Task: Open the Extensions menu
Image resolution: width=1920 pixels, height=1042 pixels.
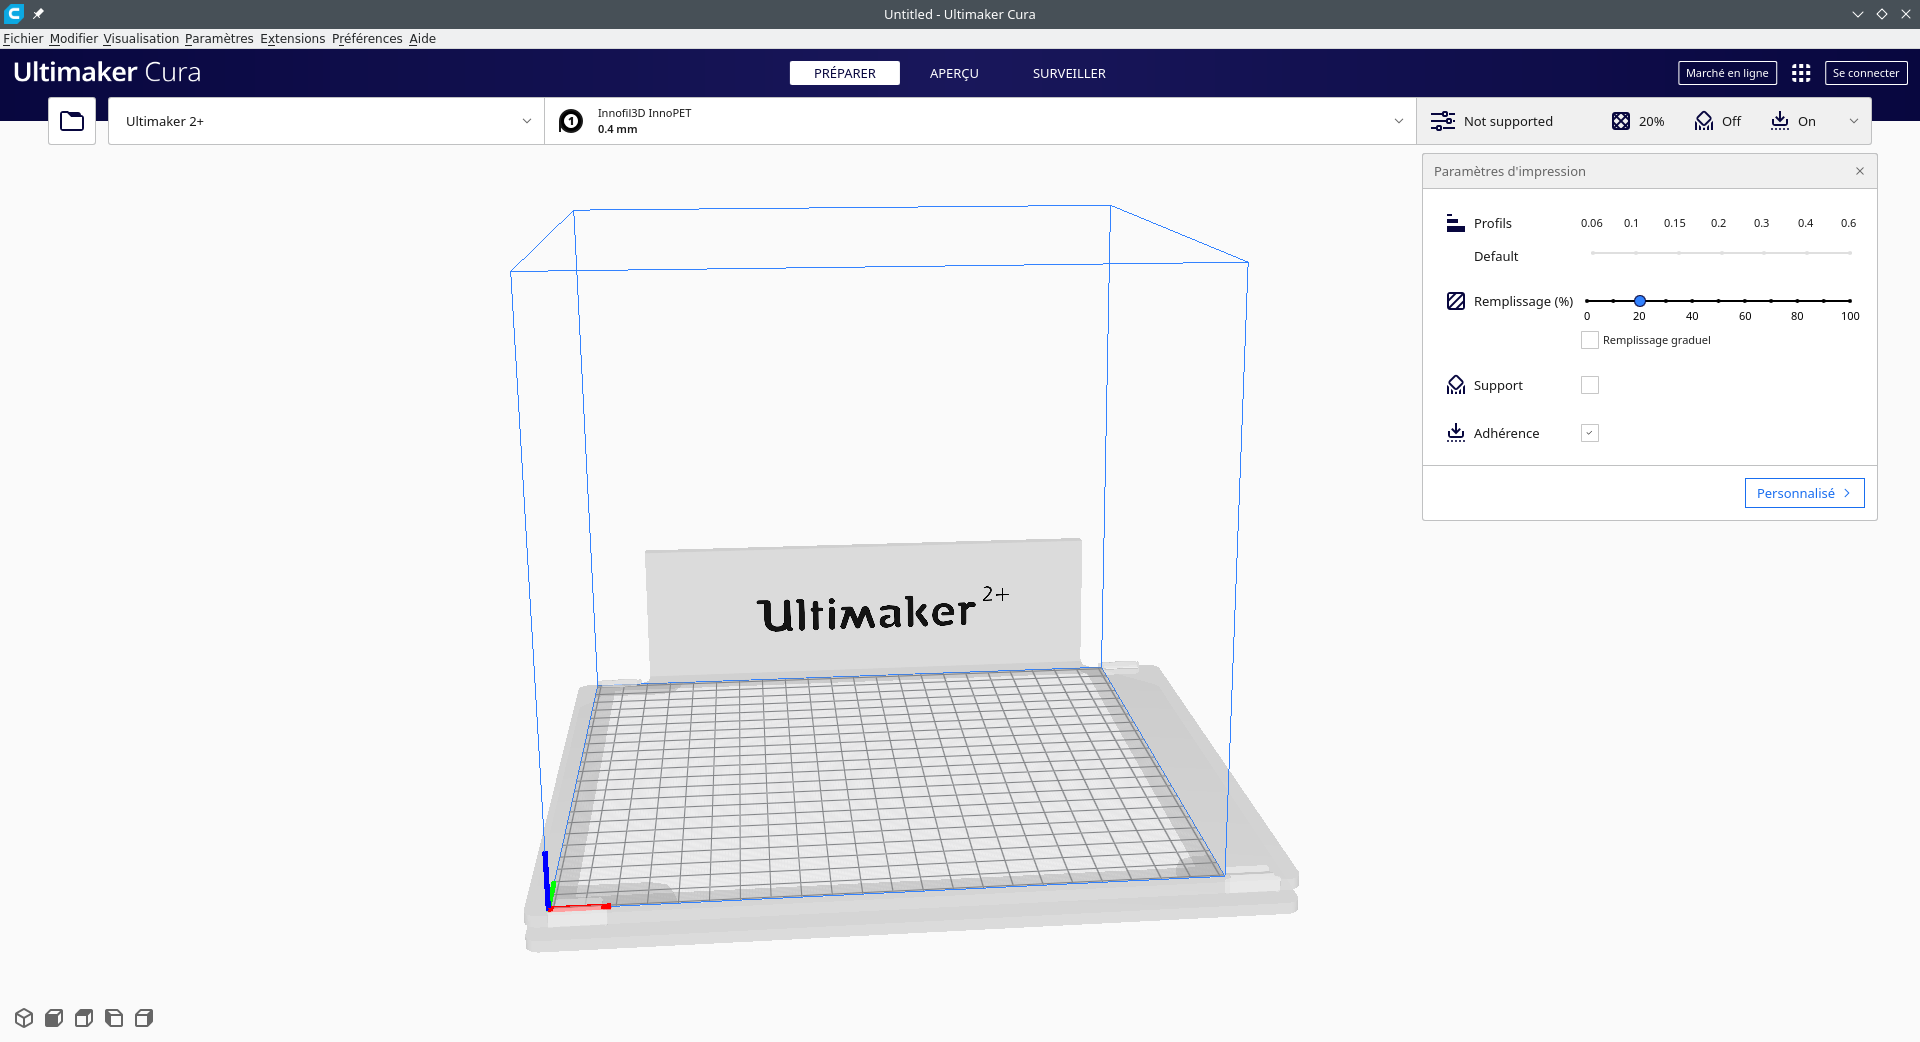Action: click(292, 38)
